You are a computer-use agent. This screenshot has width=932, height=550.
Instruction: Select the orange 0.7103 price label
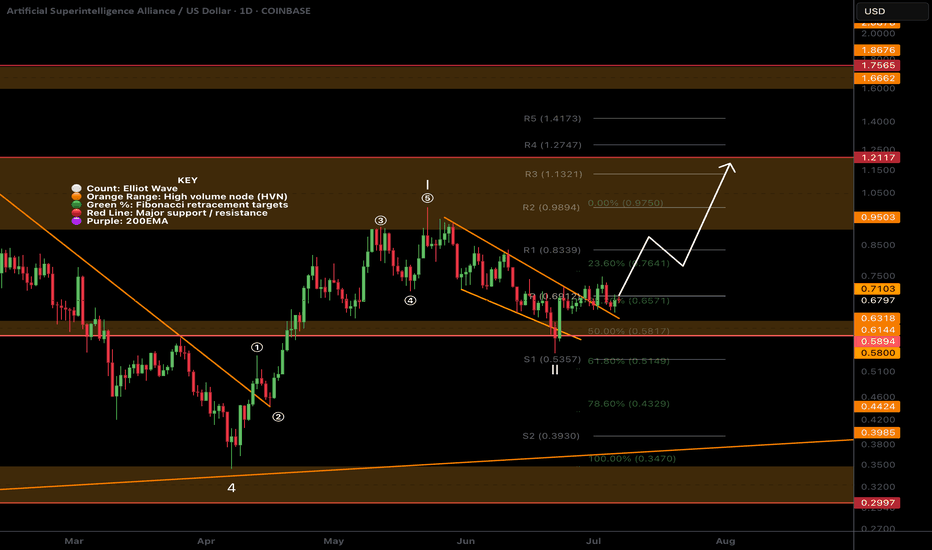(877, 289)
